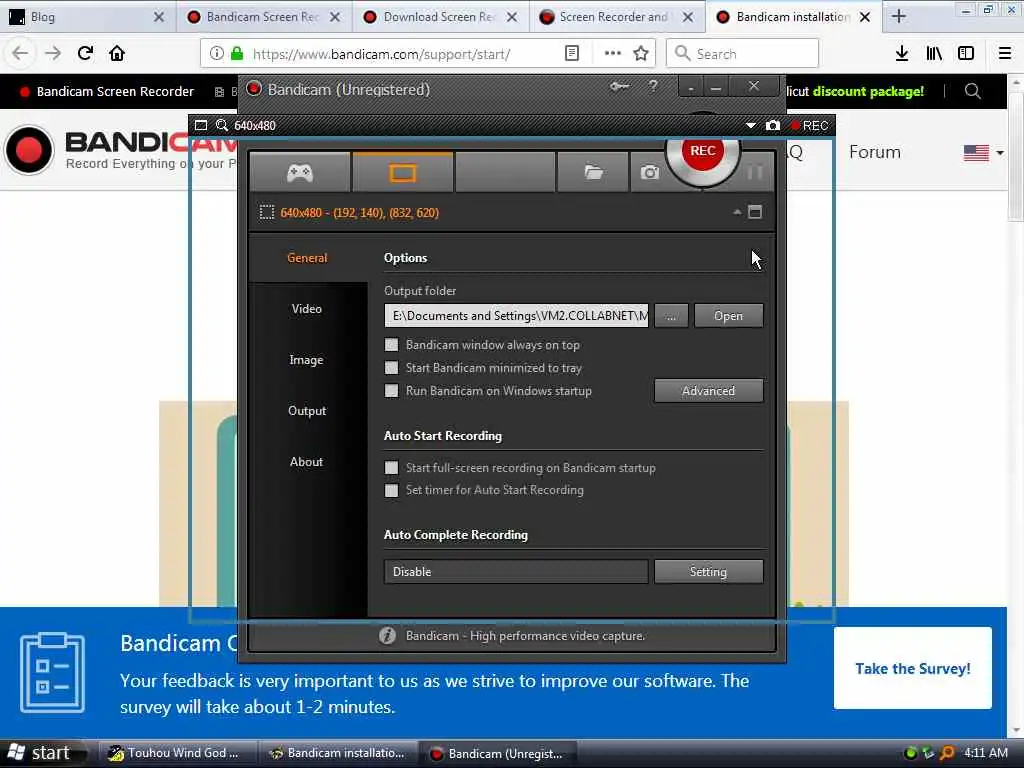Click the info icon in Bandicam status bar
This screenshot has width=1024, height=768.
tap(387, 635)
